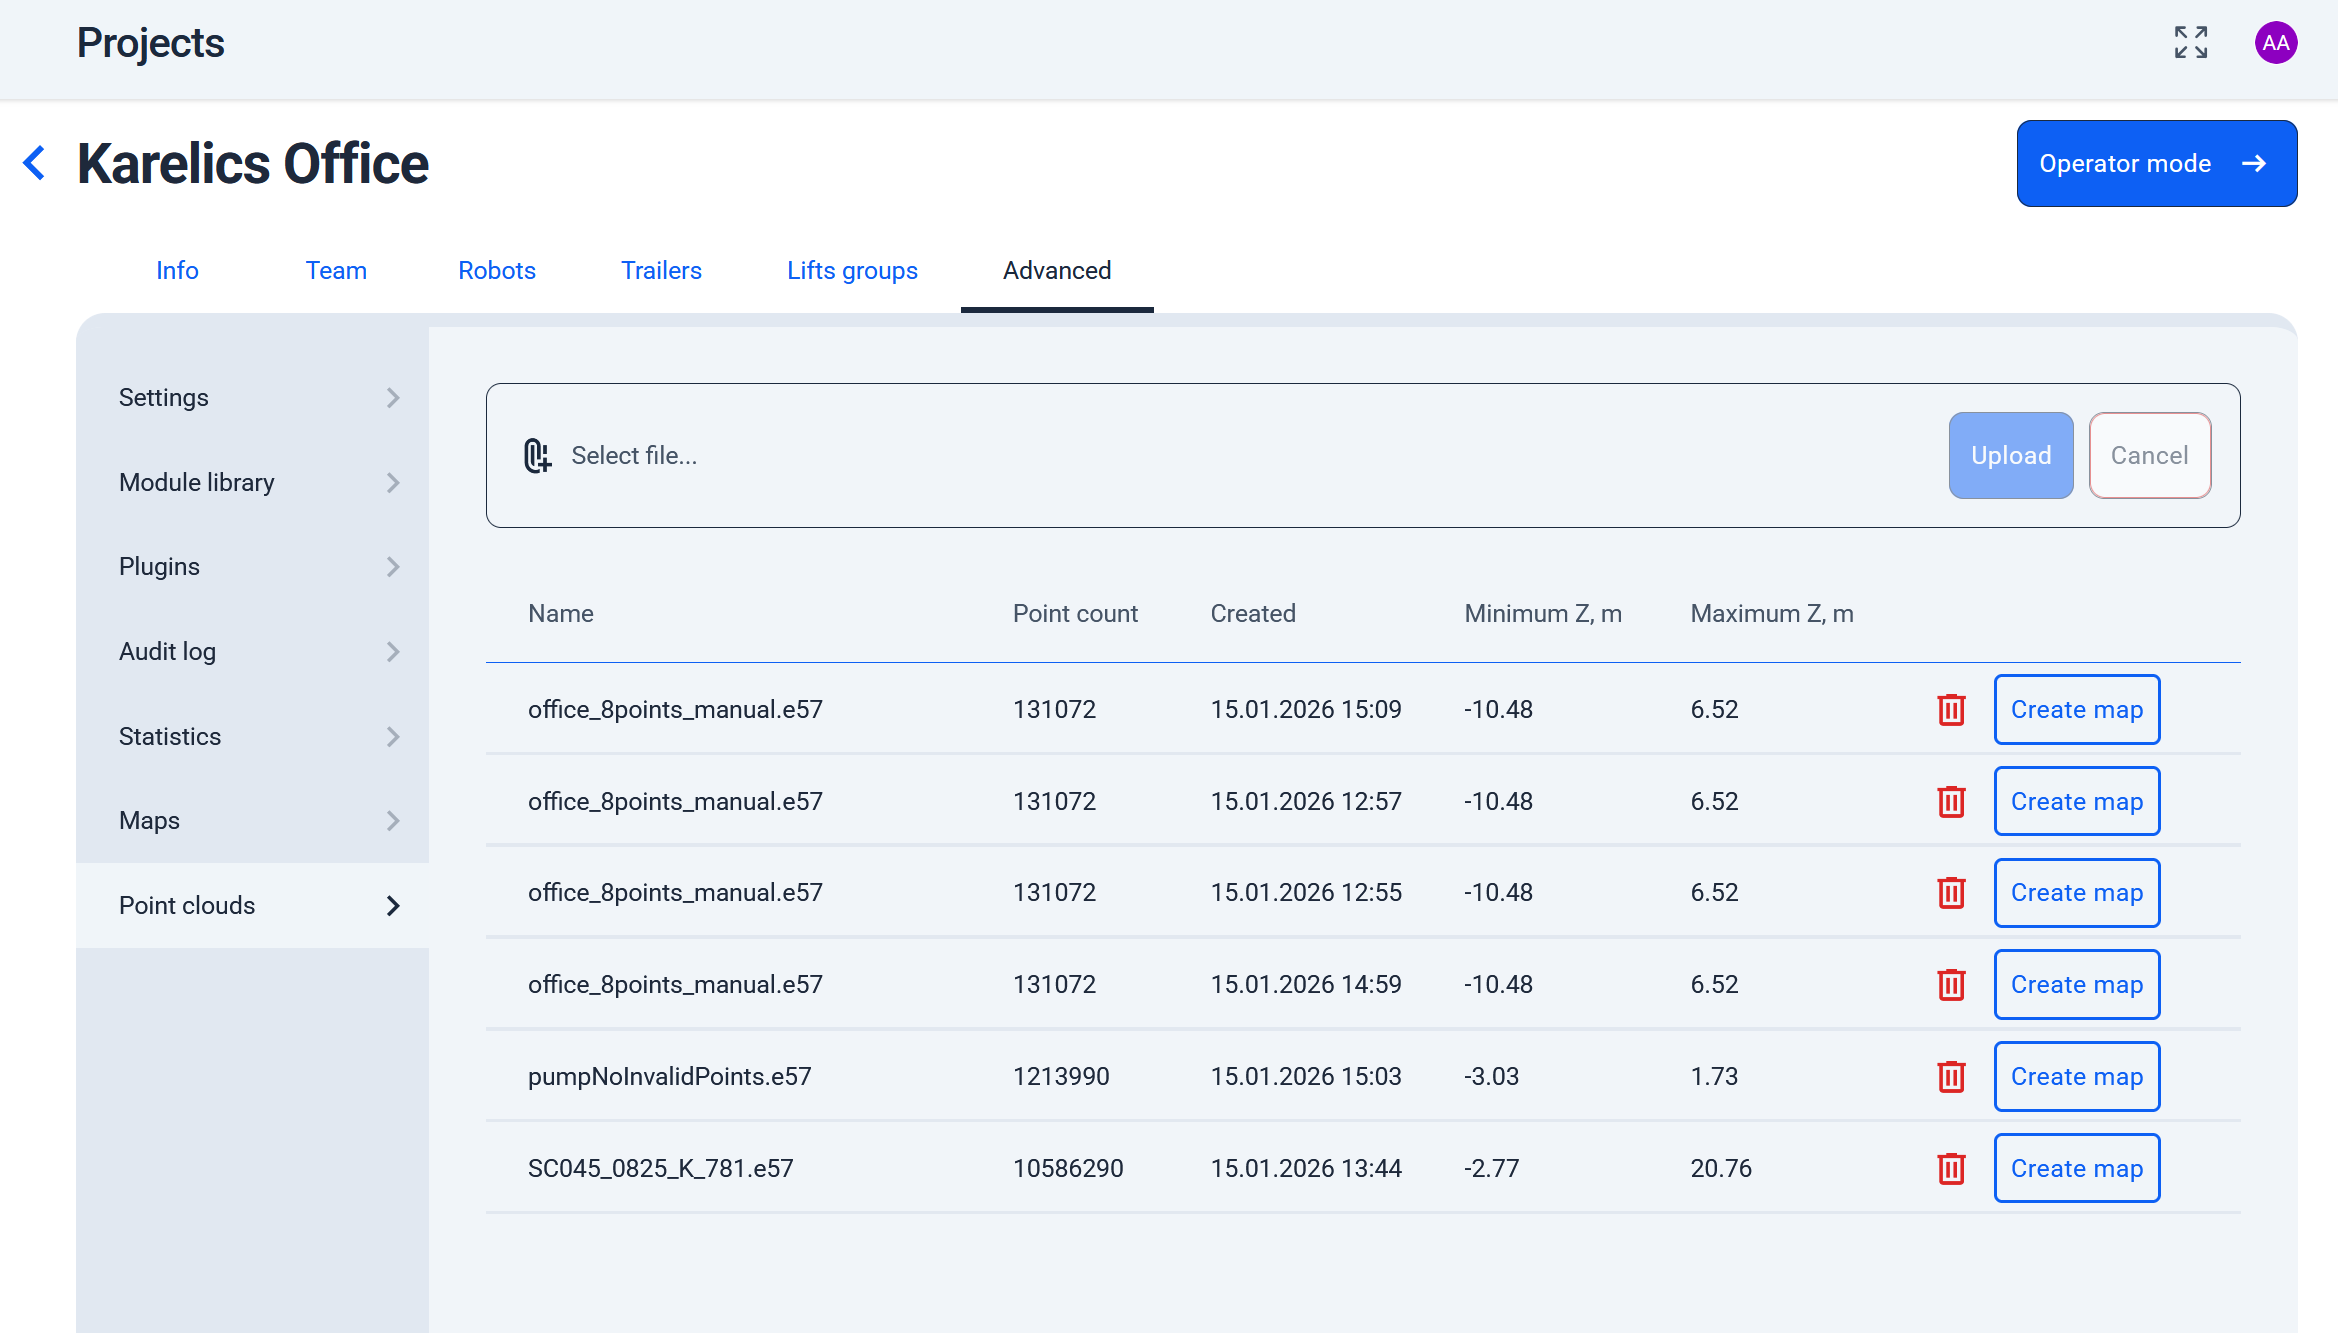Click the Cancel upload button

[x=2149, y=456]
